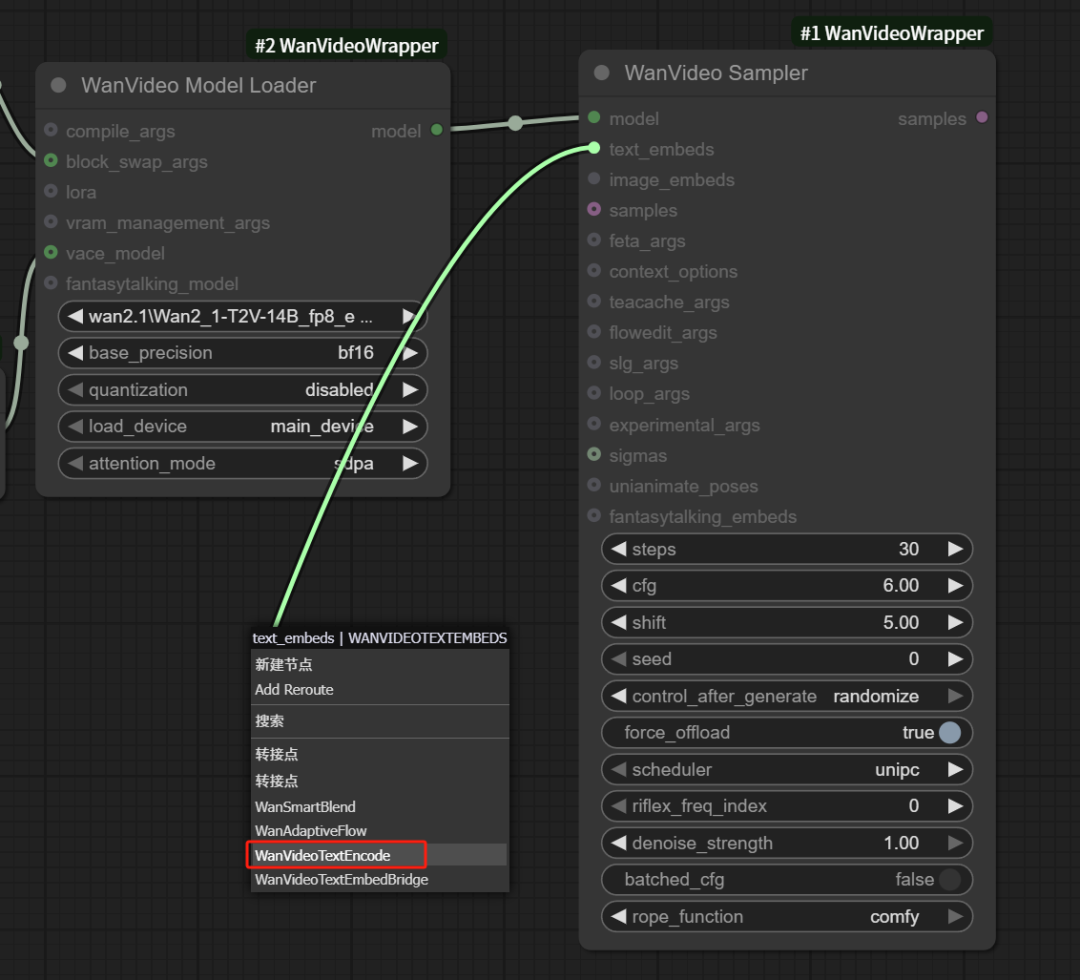Click the sigmas input dot on WanVideo Sampler

point(594,455)
